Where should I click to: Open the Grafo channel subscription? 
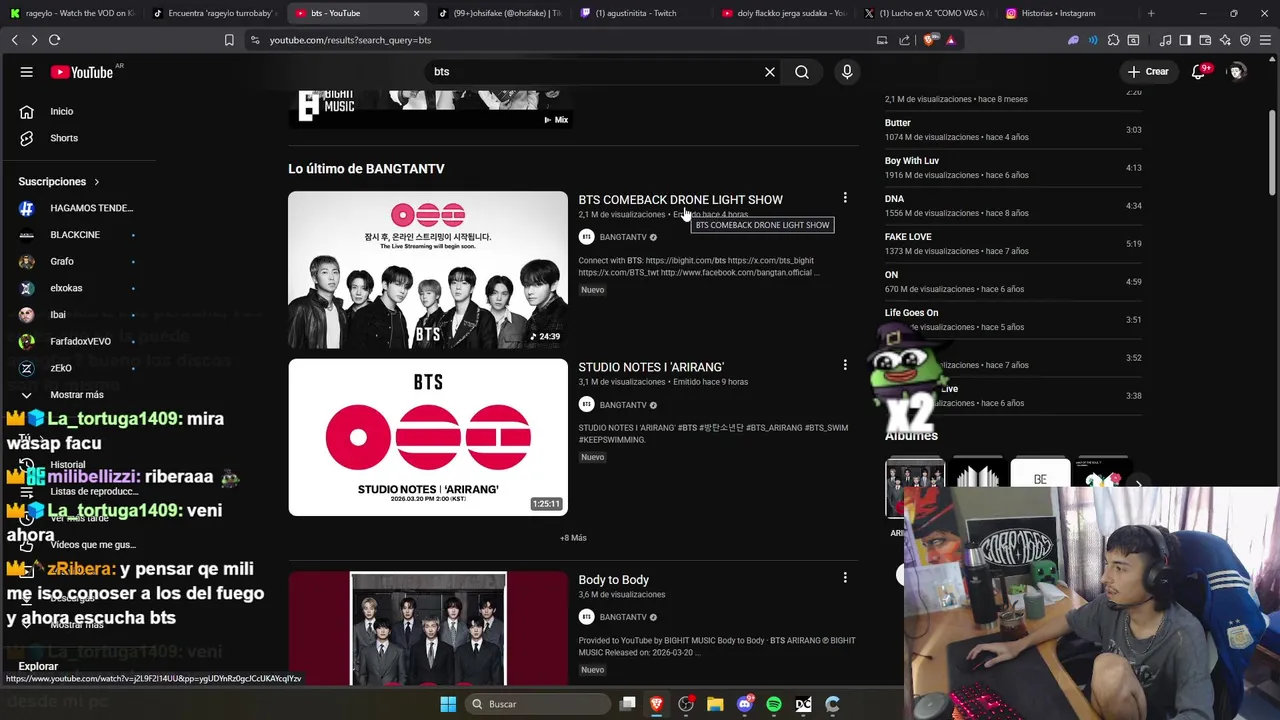pos(78,261)
